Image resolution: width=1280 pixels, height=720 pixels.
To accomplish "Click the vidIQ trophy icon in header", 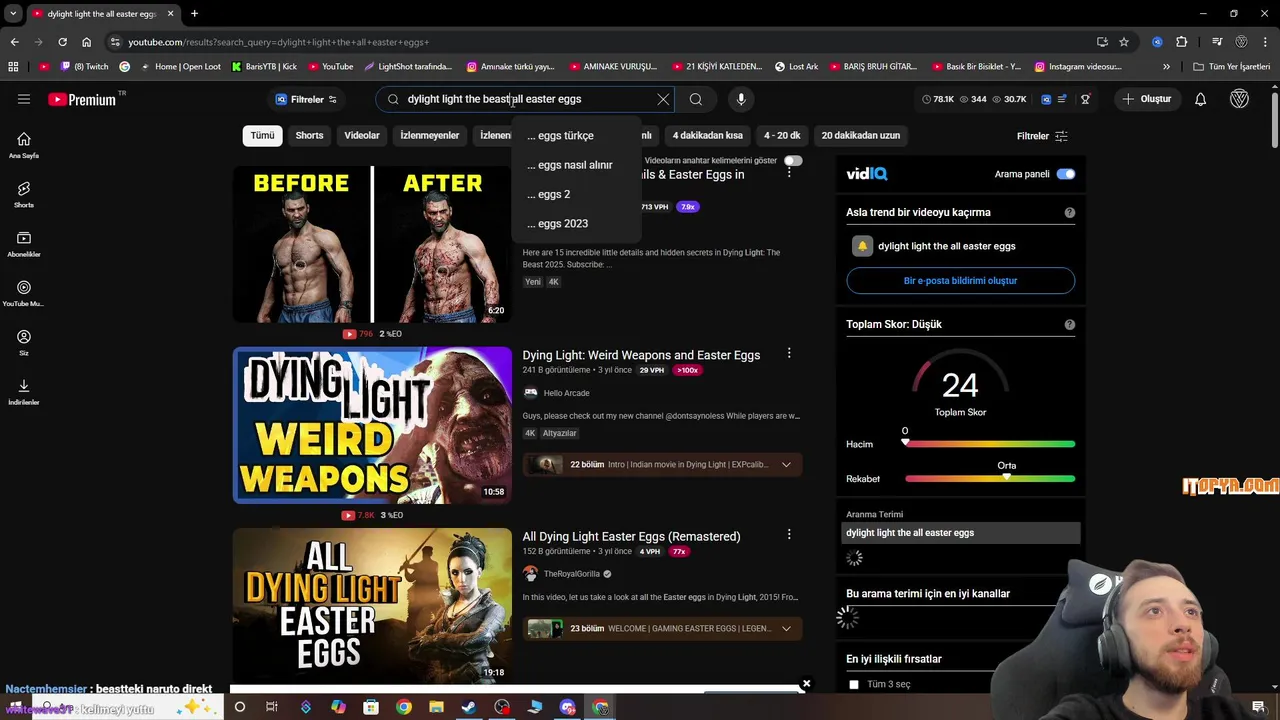I will (1085, 99).
